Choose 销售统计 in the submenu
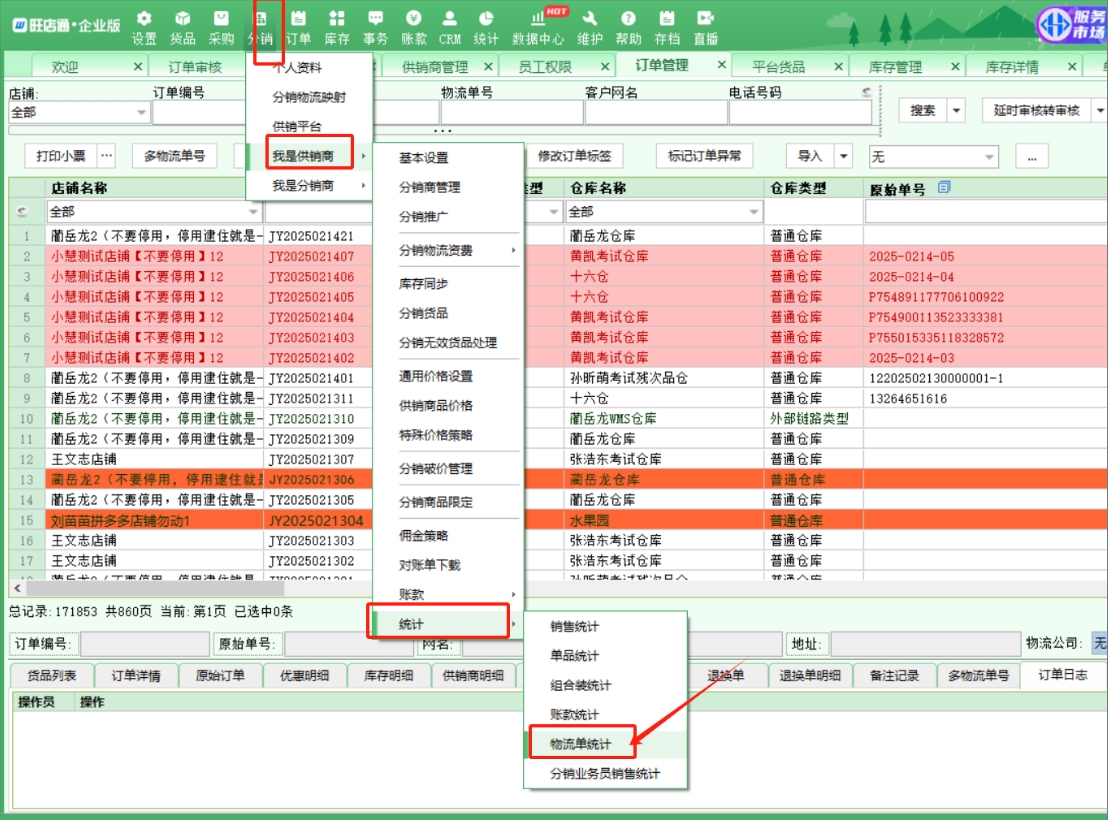The height and width of the screenshot is (820, 1108). (x=574, y=627)
